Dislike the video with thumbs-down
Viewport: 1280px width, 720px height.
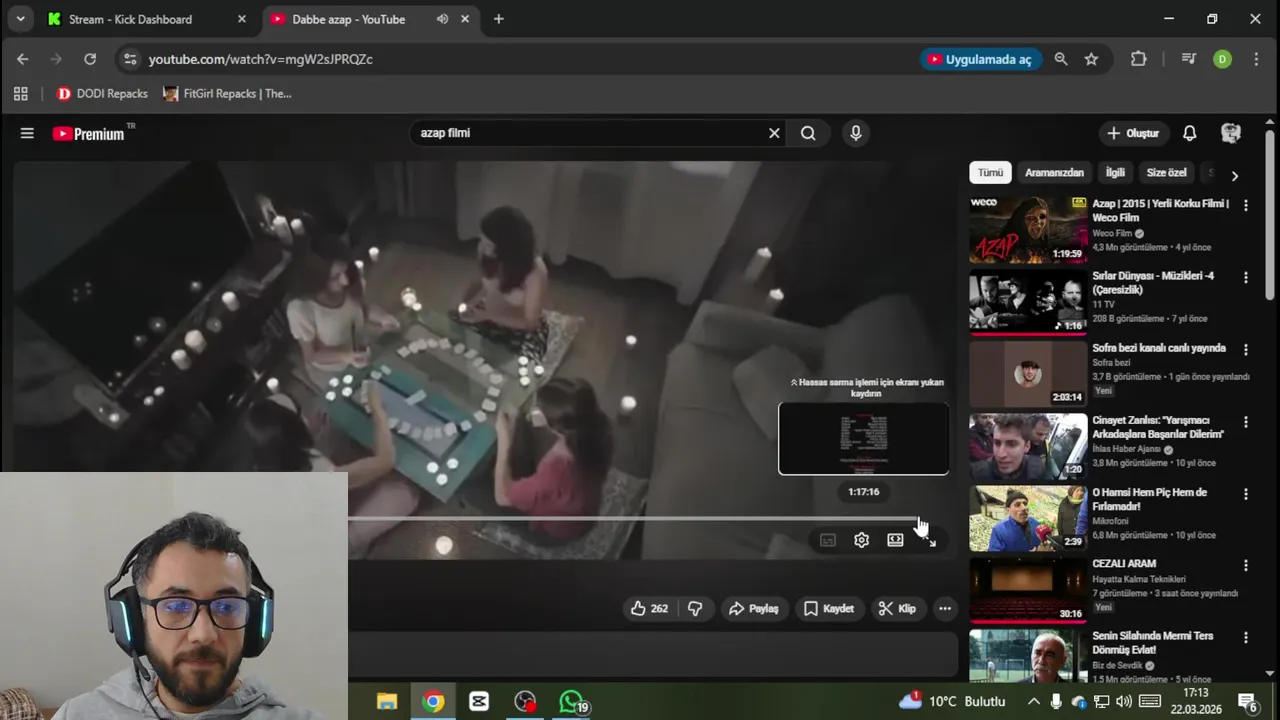pos(695,608)
